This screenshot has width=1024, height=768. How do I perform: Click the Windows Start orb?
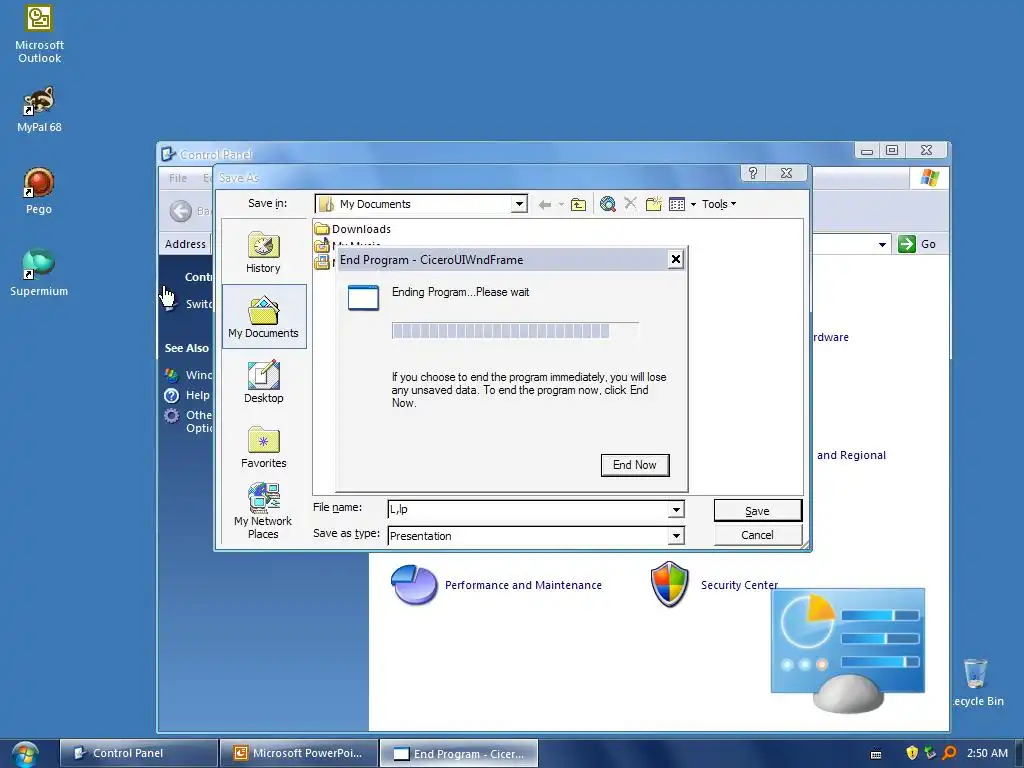pos(25,754)
